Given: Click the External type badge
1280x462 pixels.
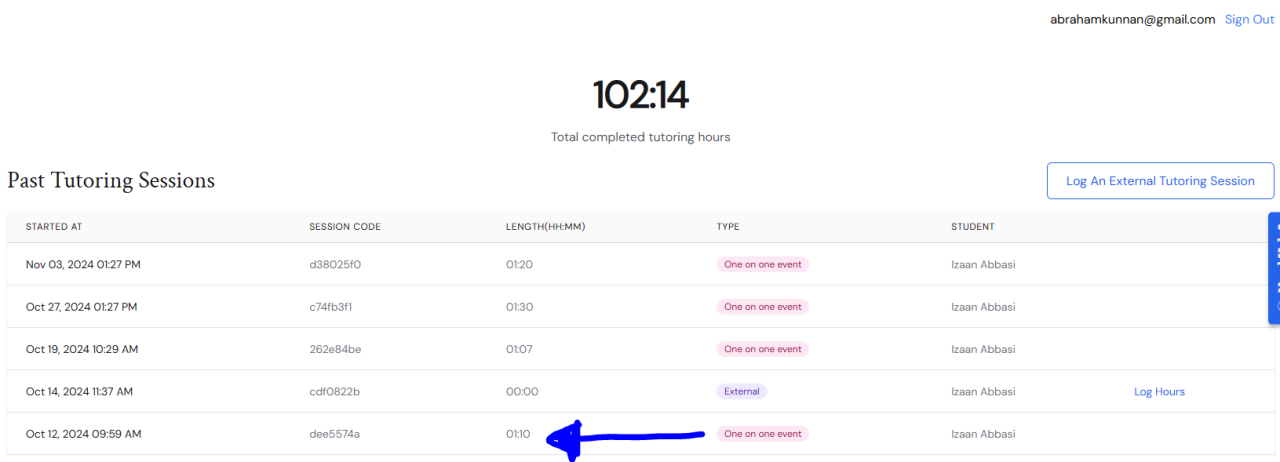Looking at the screenshot, I should click(741, 392).
